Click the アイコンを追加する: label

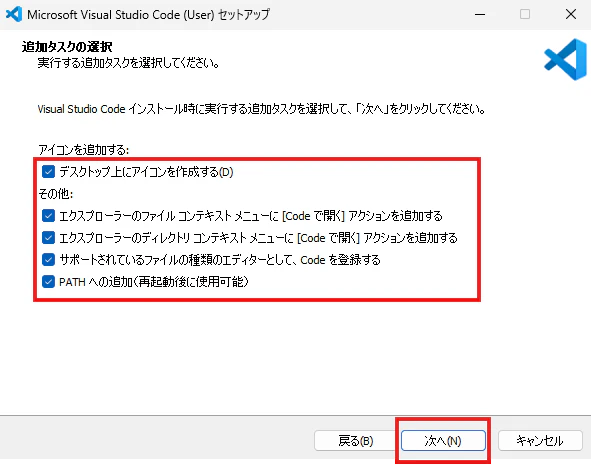point(83,150)
